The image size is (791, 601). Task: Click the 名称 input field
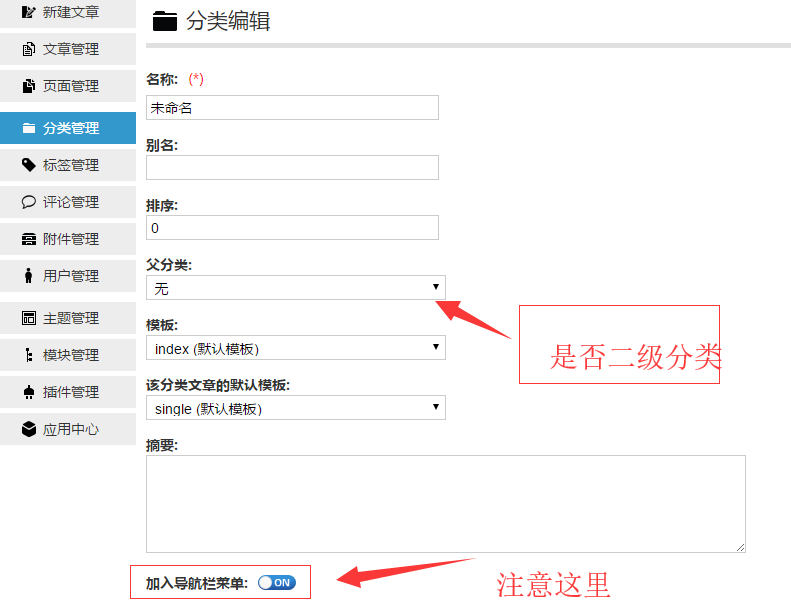292,108
